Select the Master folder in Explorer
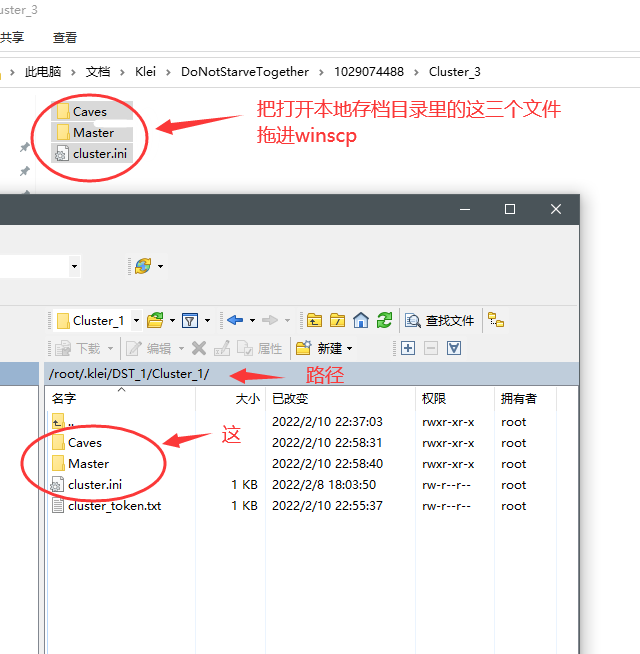 pos(92,132)
